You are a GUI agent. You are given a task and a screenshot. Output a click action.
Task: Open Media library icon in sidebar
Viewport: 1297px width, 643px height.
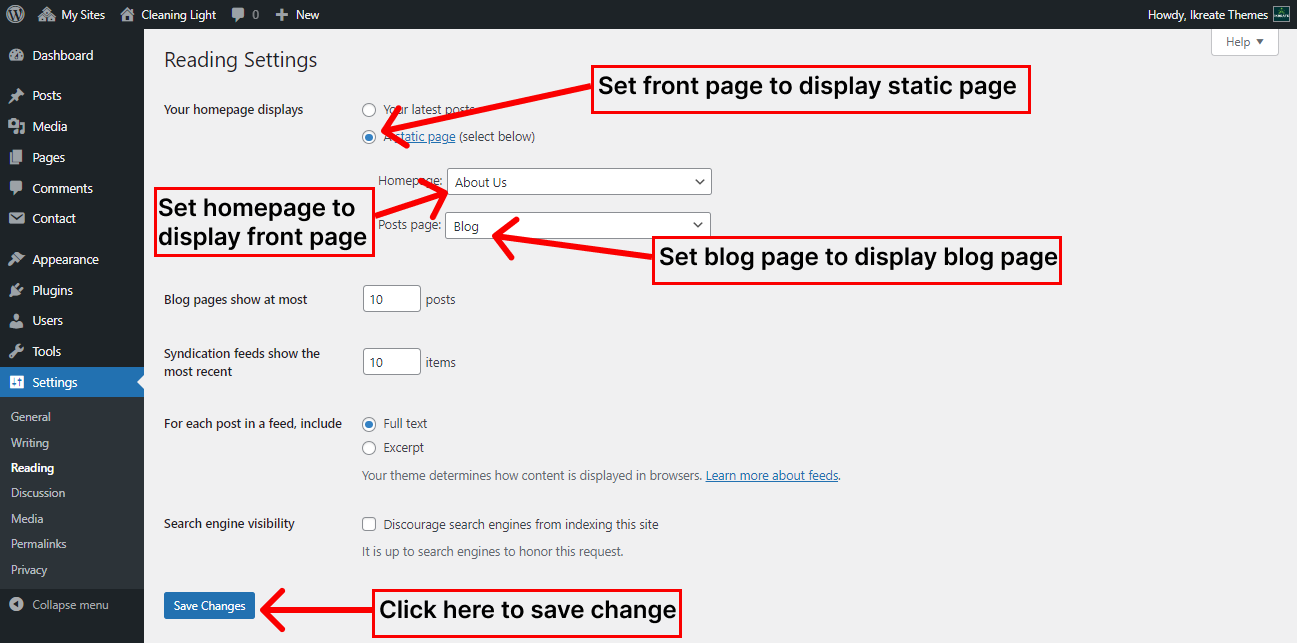16,127
